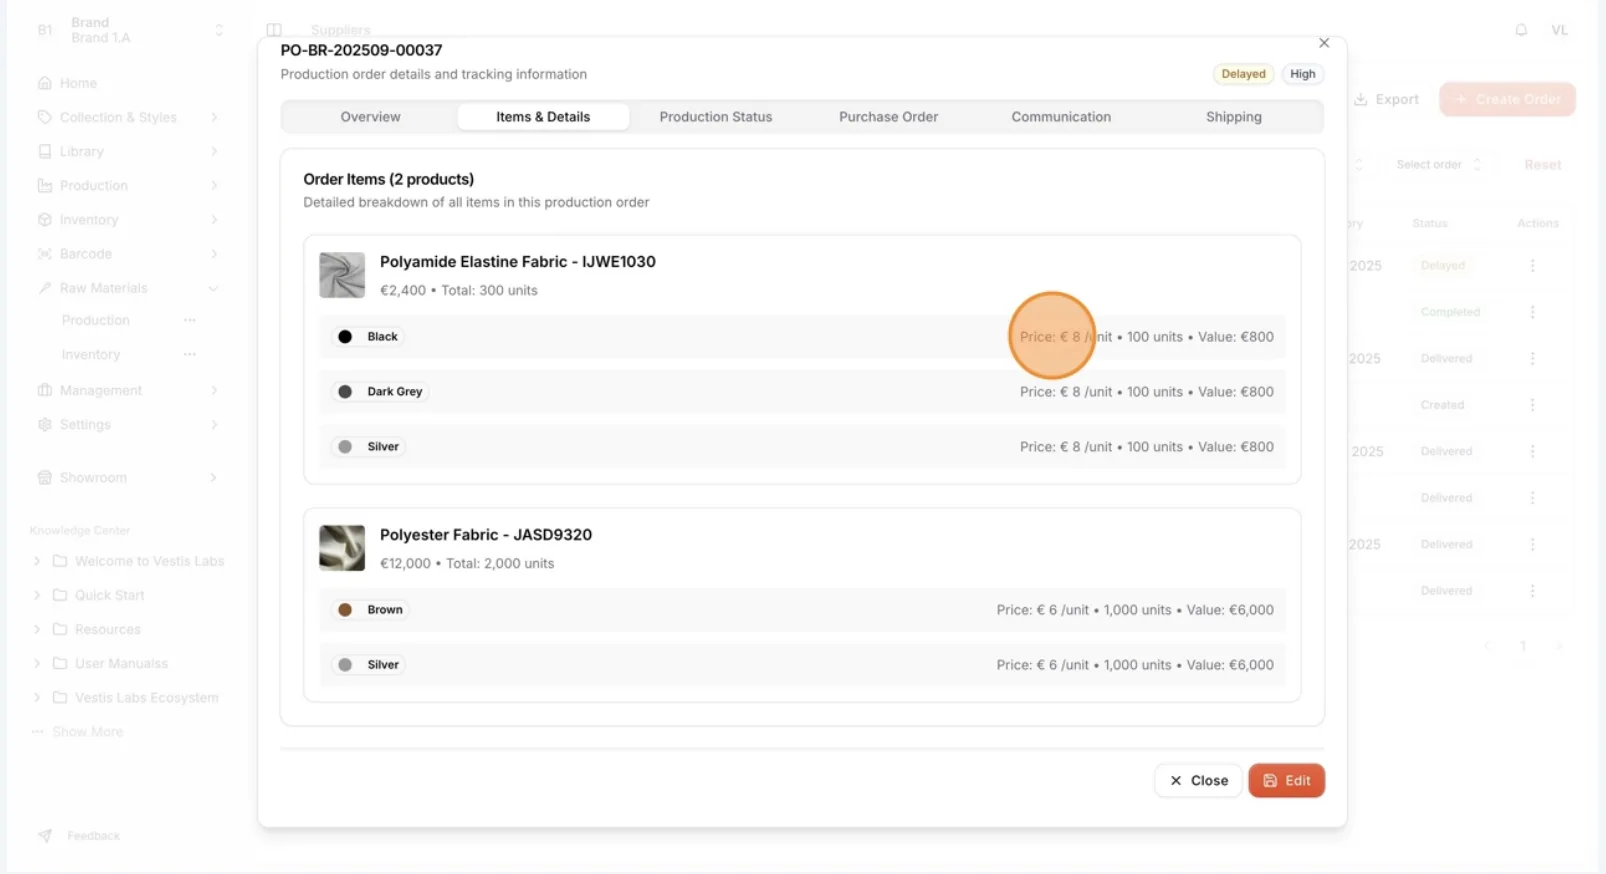Click the Home icon in the sidebar
1606x874 pixels.
[44, 83]
